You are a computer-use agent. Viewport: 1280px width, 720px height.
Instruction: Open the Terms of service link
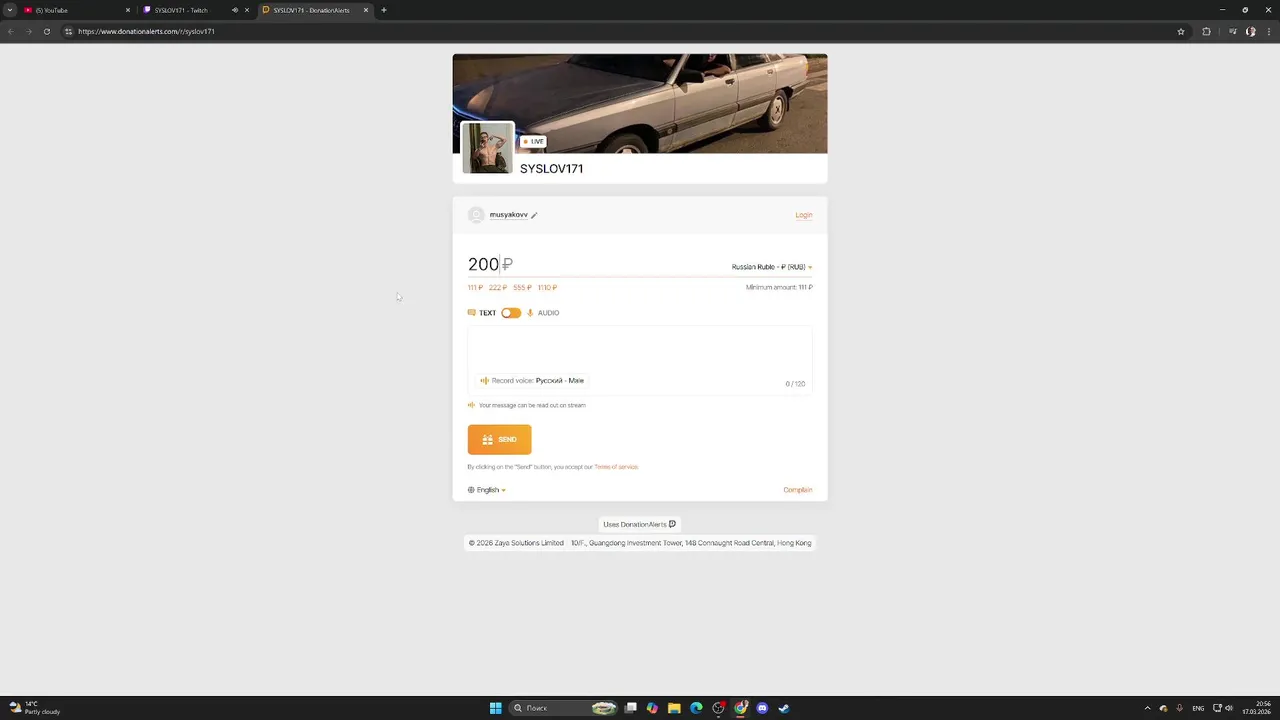click(x=616, y=467)
